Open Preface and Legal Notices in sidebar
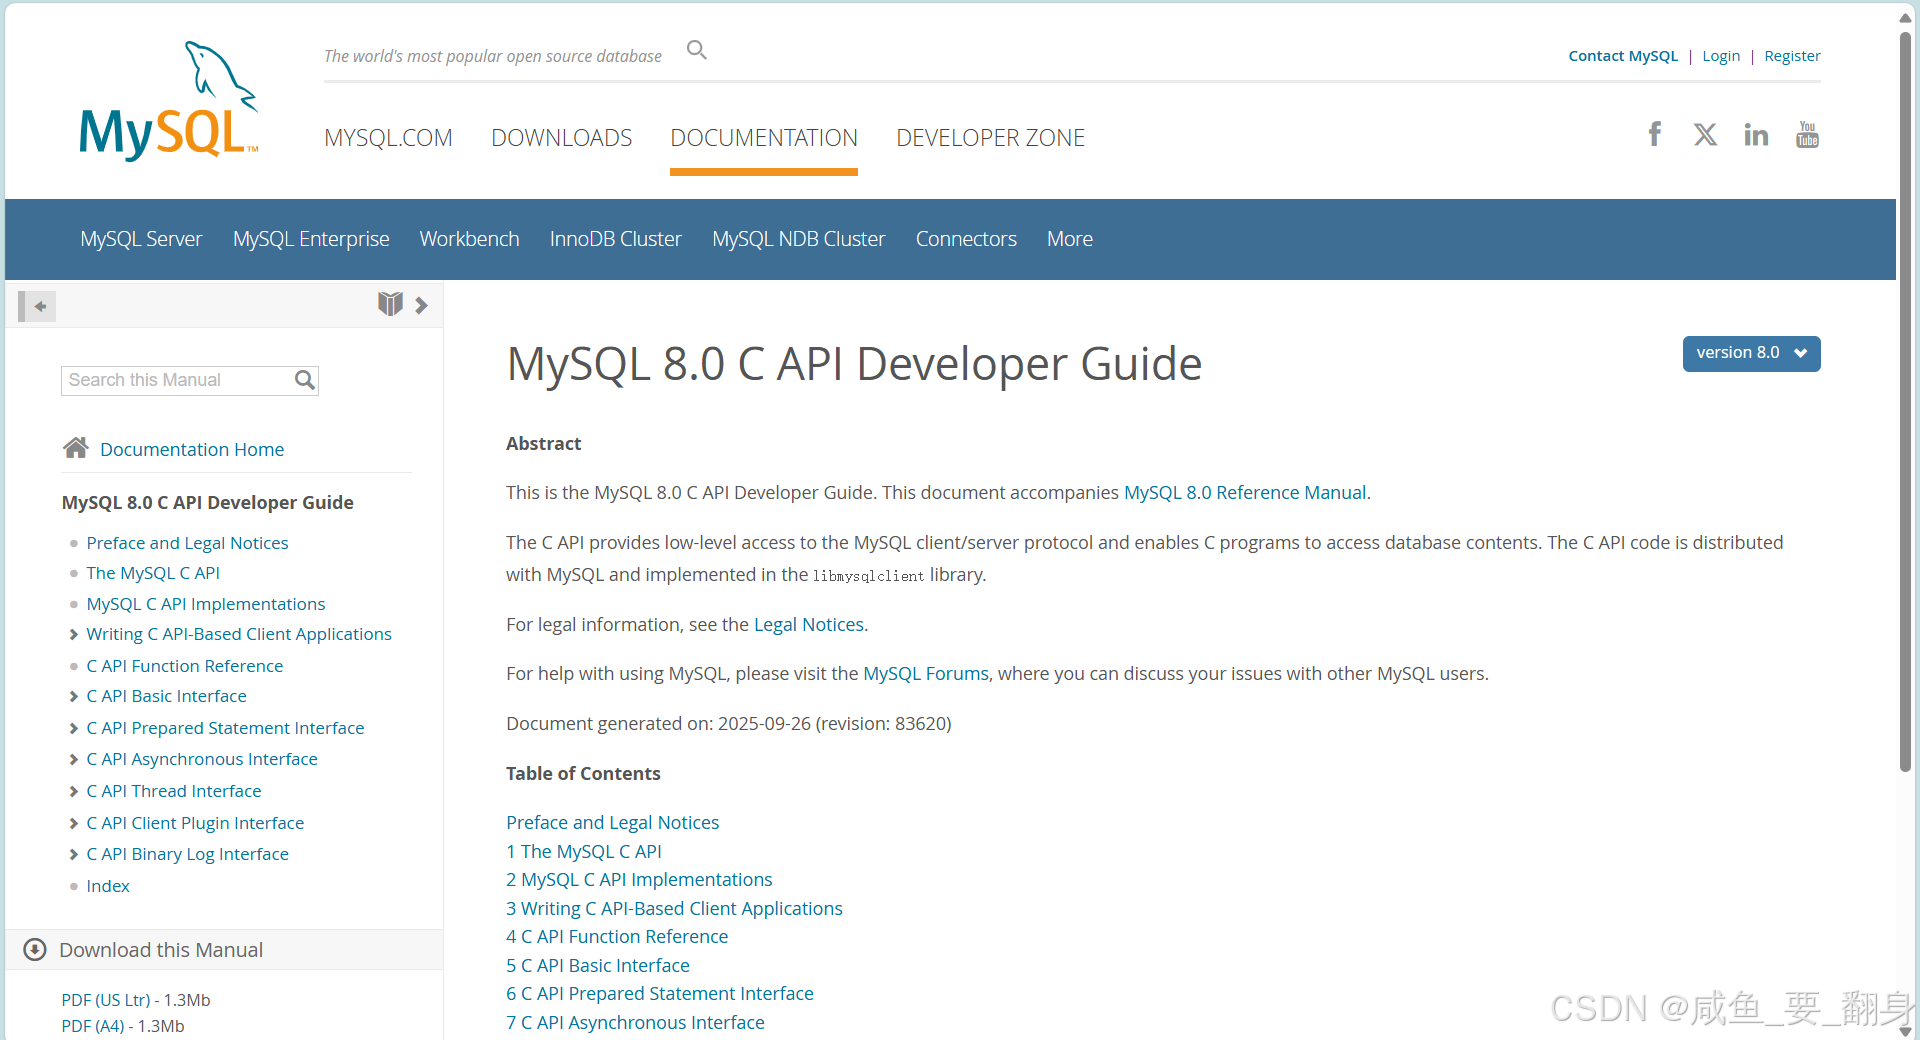Viewport: 1920px width, 1040px height. 187,543
